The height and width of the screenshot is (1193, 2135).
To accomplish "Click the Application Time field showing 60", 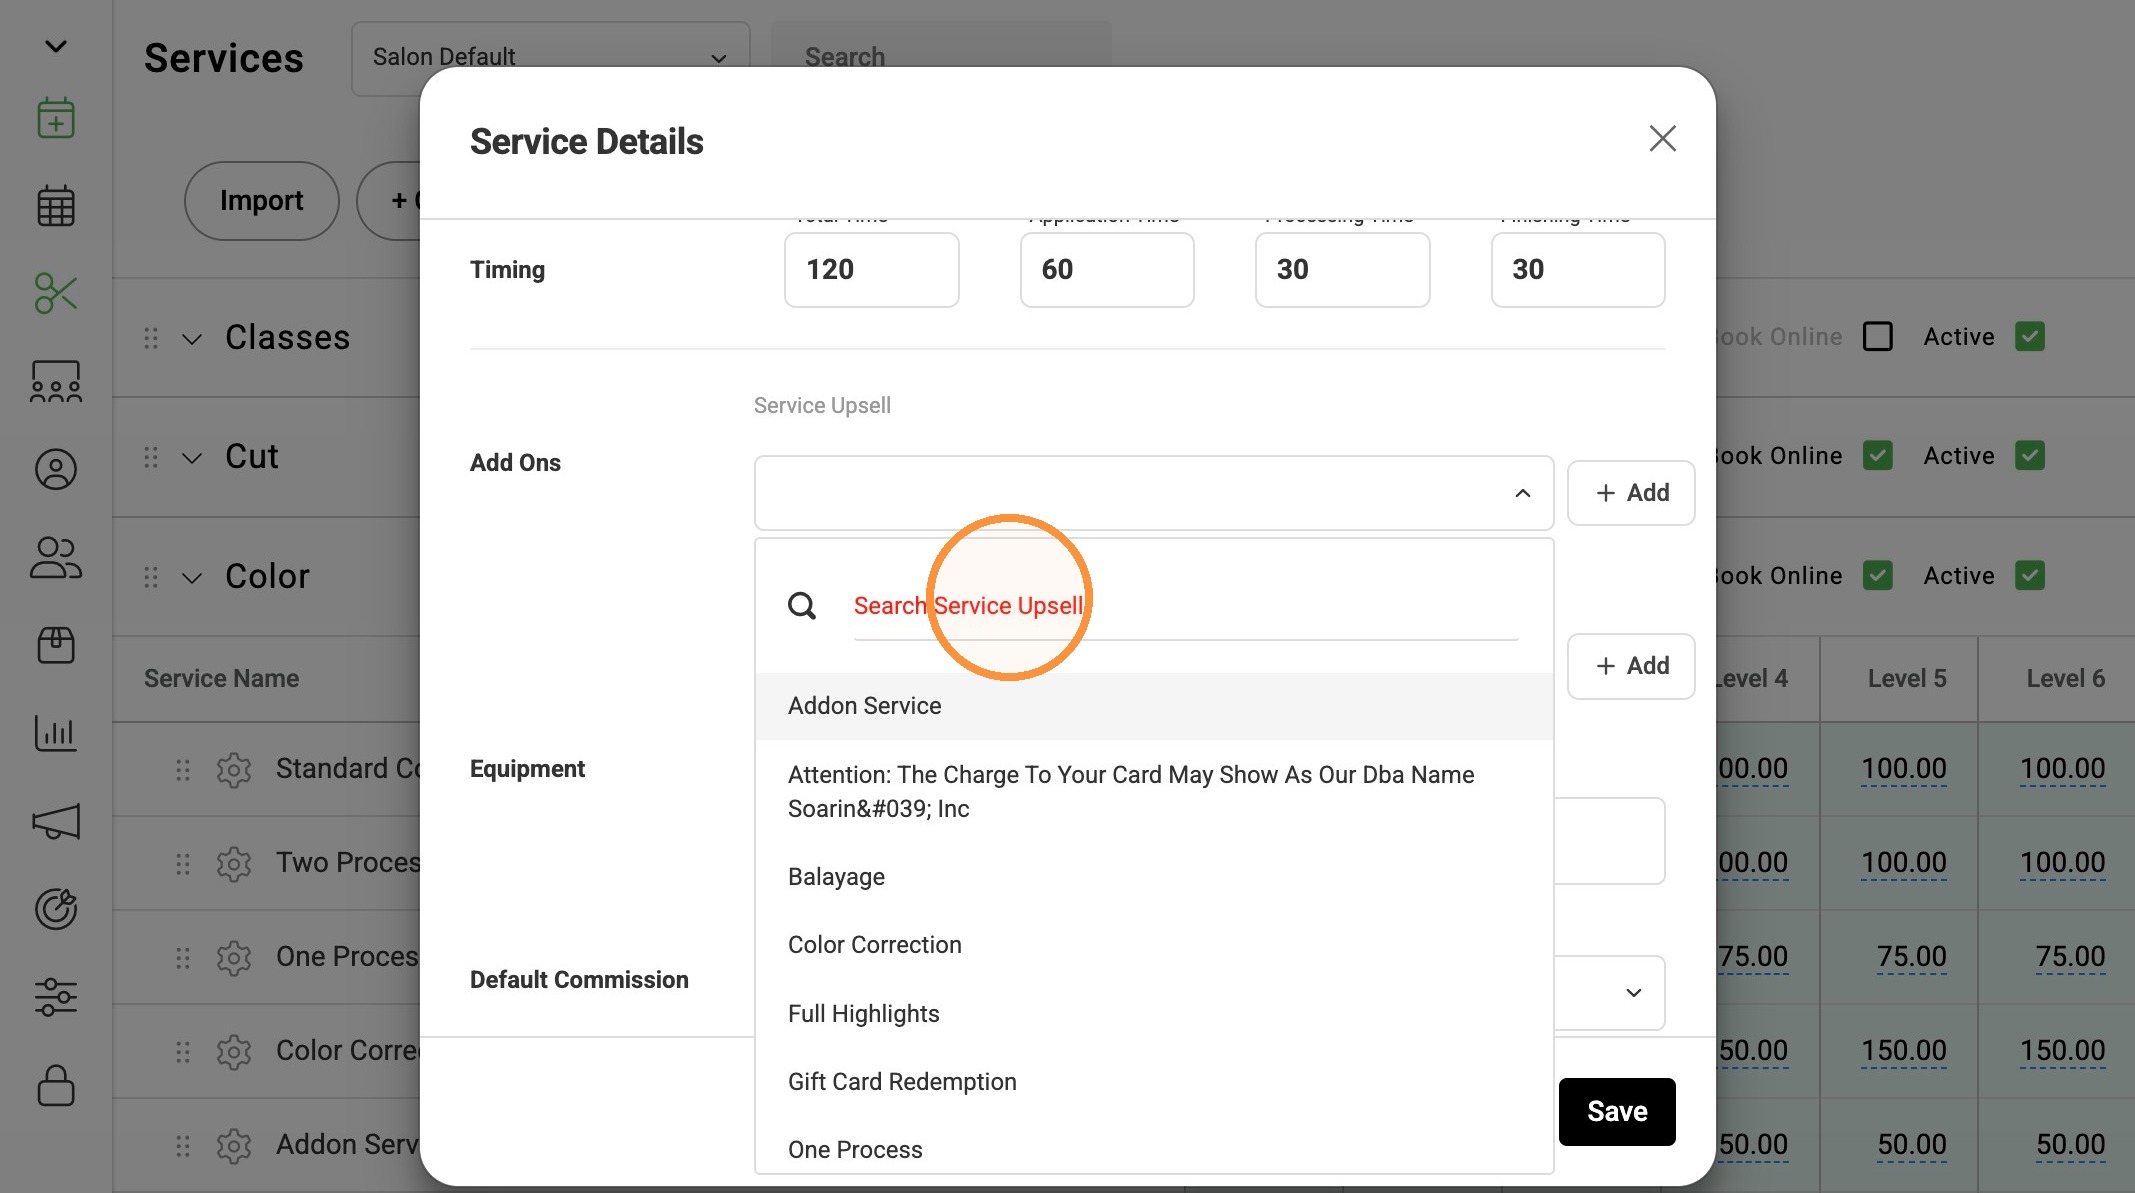I will pos(1107,270).
